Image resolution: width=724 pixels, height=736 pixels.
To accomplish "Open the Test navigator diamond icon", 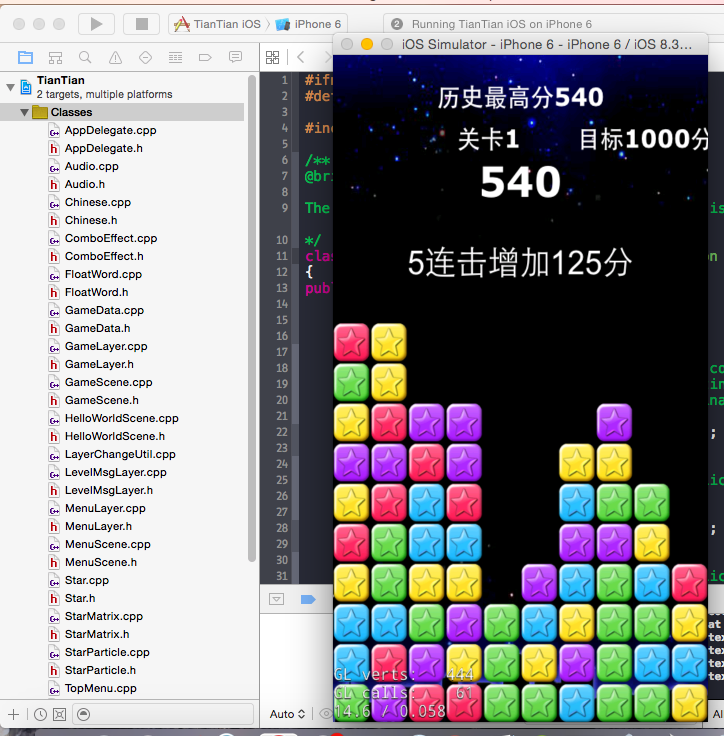I will [146, 57].
